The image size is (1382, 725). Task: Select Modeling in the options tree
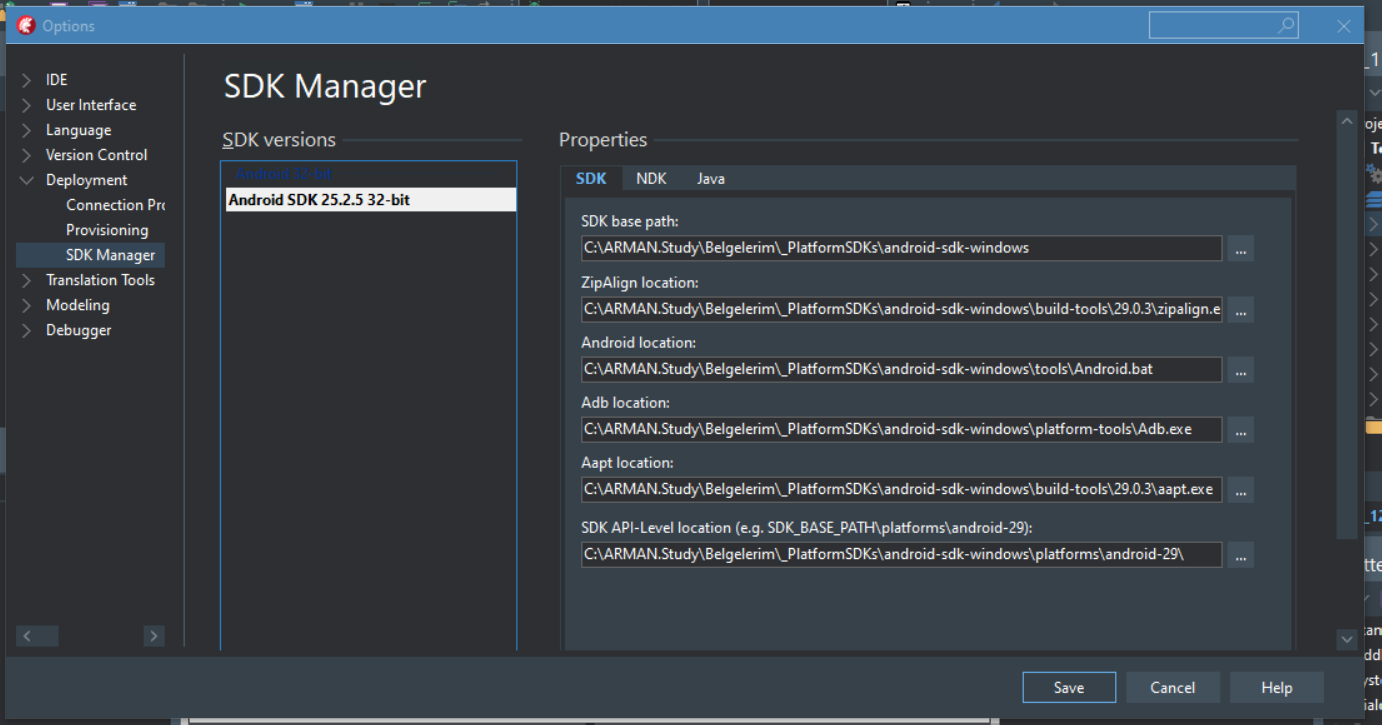pyautogui.click(x=77, y=305)
